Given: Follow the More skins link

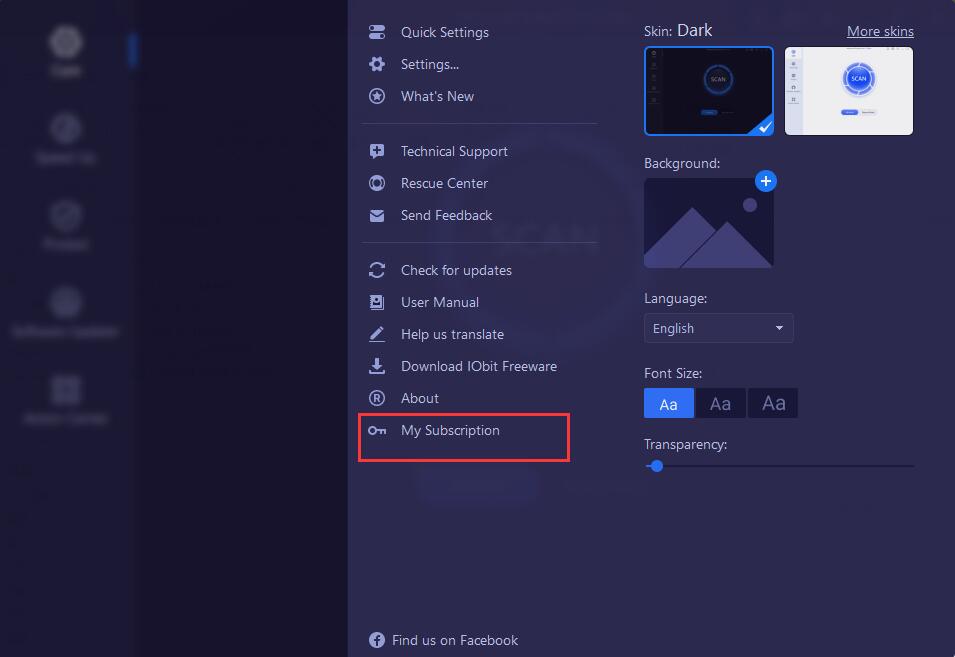Looking at the screenshot, I should pos(880,31).
